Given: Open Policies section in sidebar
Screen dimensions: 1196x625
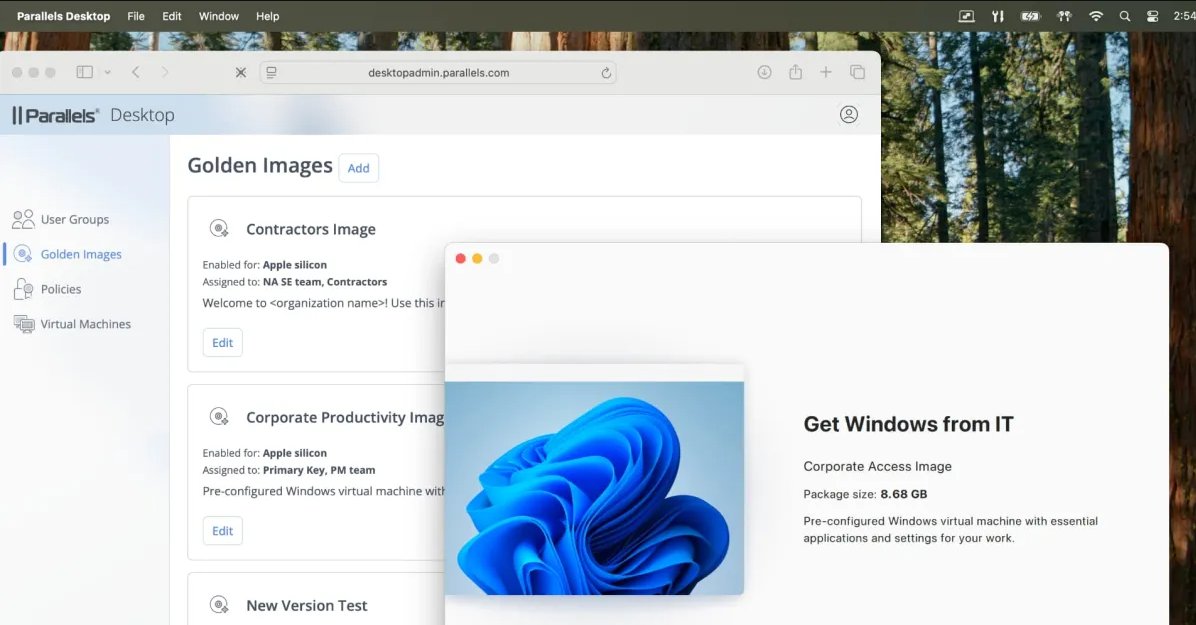Looking at the screenshot, I should 61,289.
